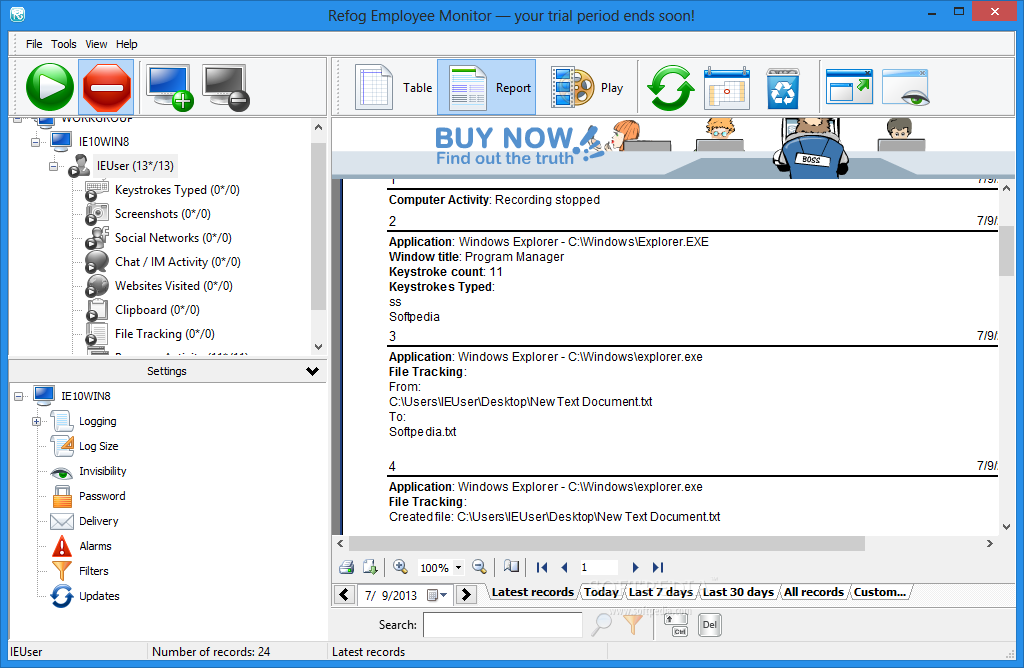Zoom out of the report
This screenshot has width=1024, height=668.
coord(479,567)
